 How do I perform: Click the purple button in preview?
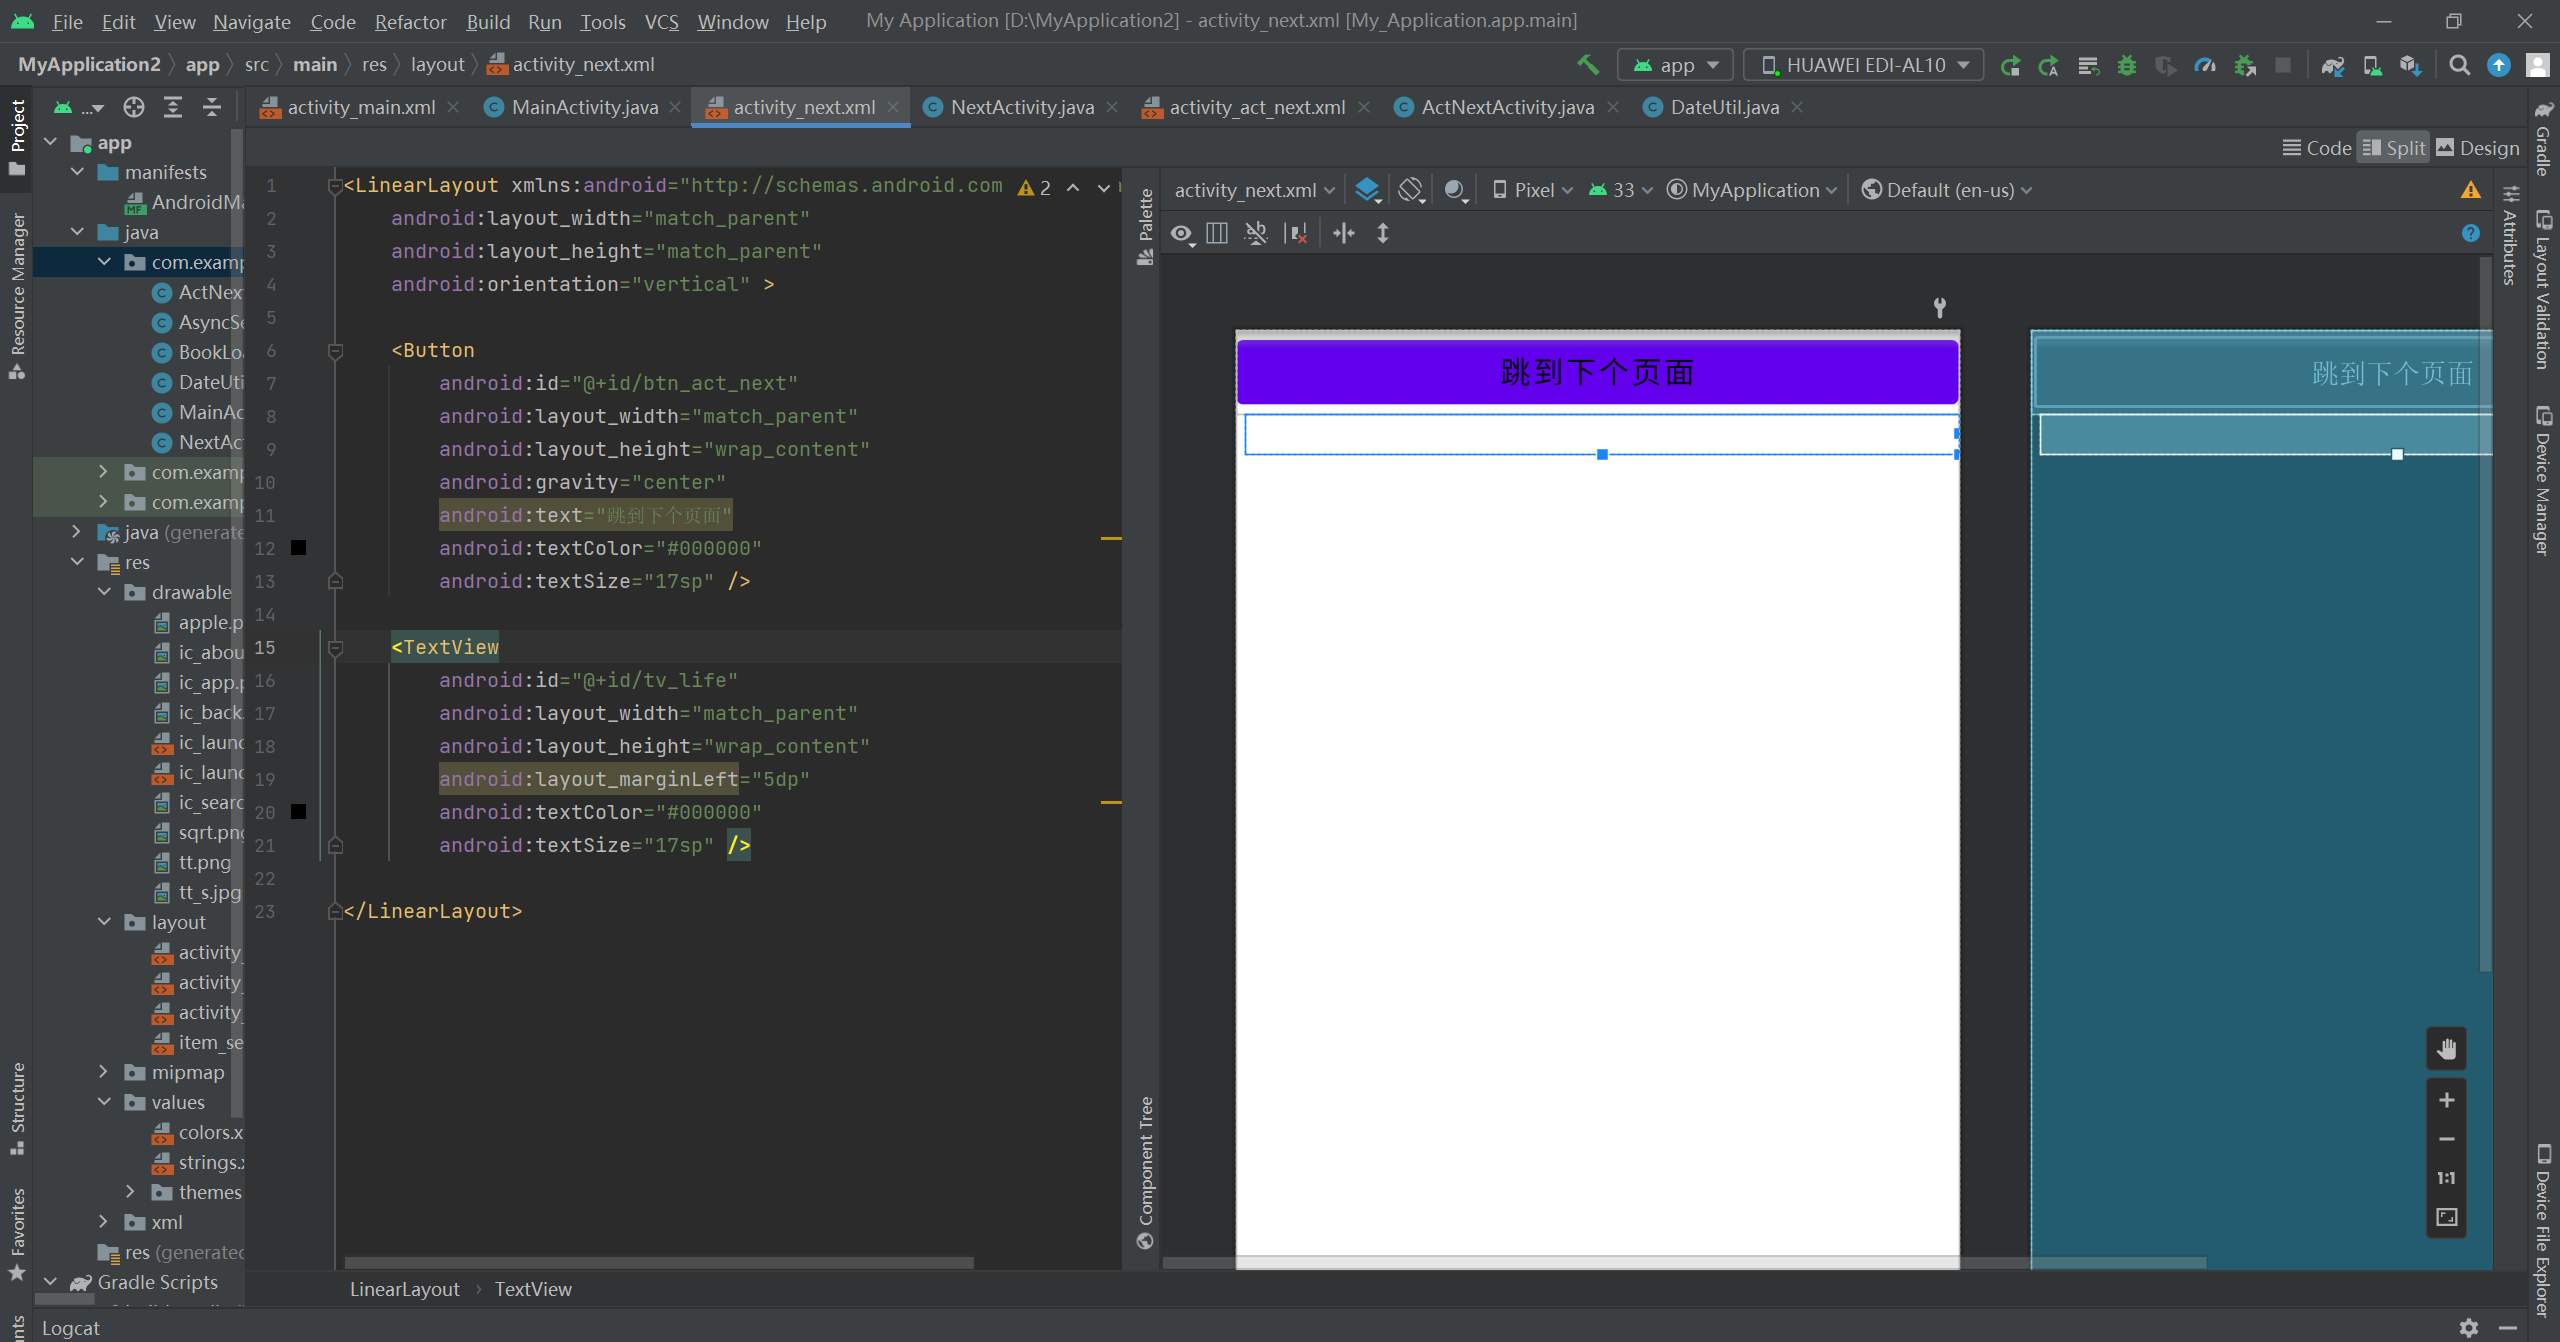[x=1597, y=372]
